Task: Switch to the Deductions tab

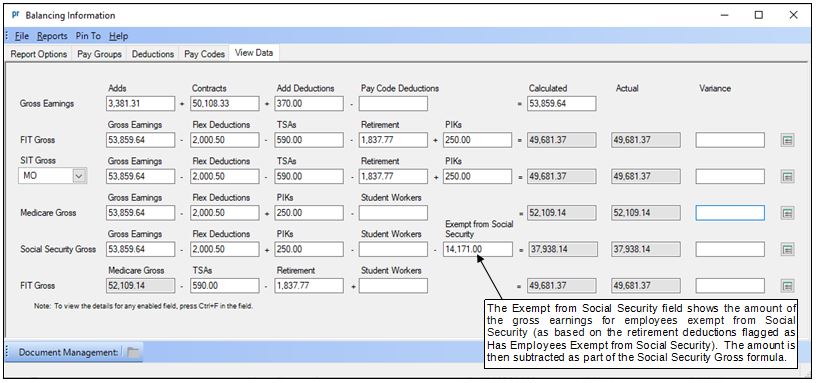Action: [x=152, y=54]
